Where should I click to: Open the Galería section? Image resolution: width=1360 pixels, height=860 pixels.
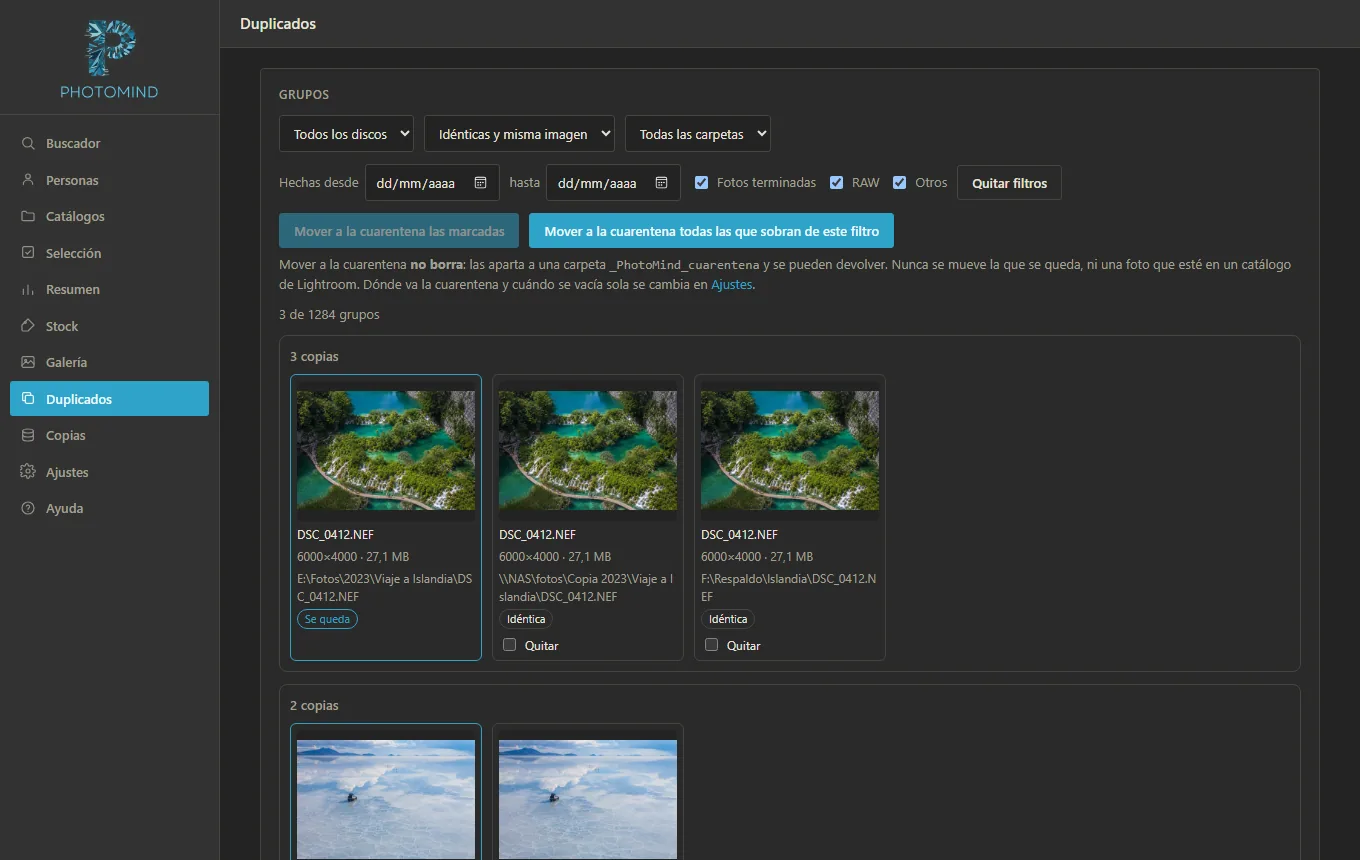109,362
